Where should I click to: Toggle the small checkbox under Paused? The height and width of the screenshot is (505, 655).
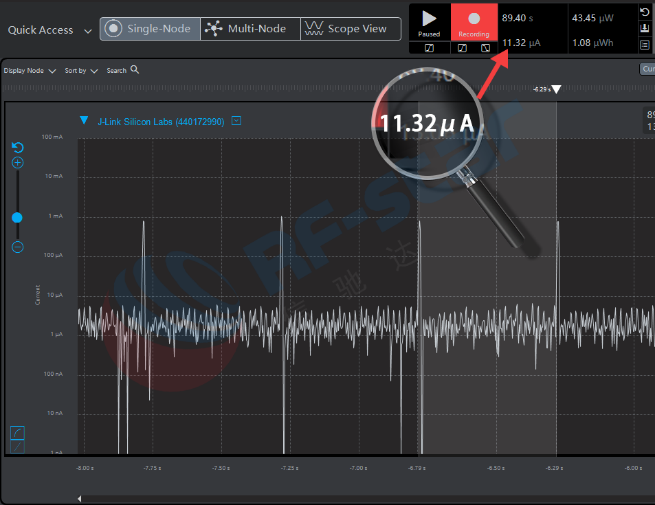click(x=429, y=47)
